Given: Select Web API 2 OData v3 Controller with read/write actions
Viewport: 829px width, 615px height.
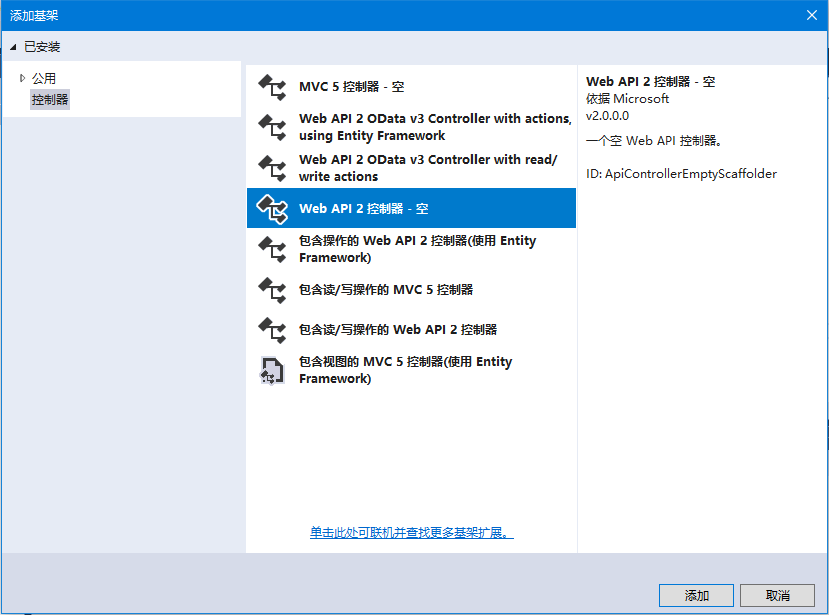Looking at the screenshot, I should (428, 168).
